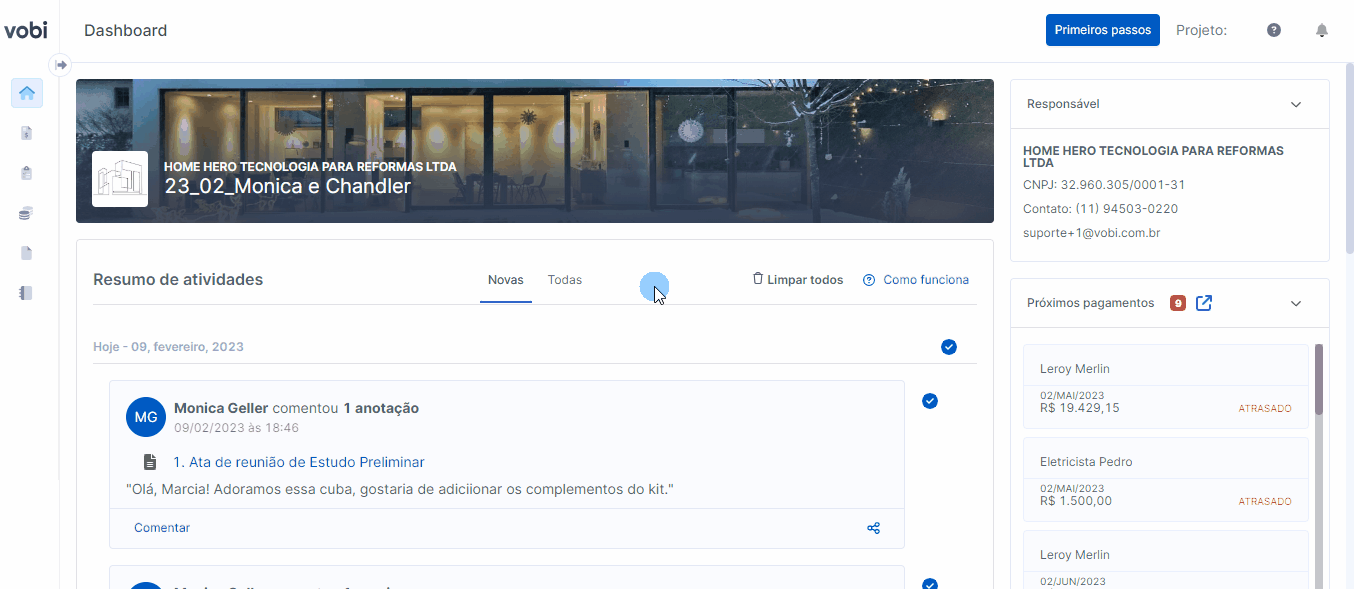Open the notifications bell
The image size is (1354, 589).
tap(1322, 30)
